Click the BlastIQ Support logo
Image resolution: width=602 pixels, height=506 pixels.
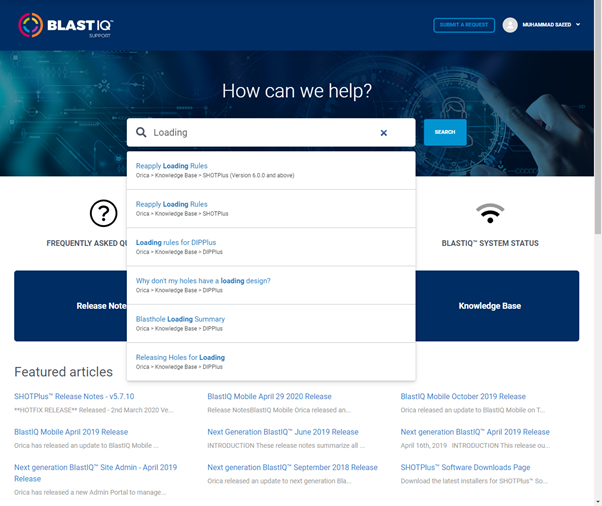point(66,25)
